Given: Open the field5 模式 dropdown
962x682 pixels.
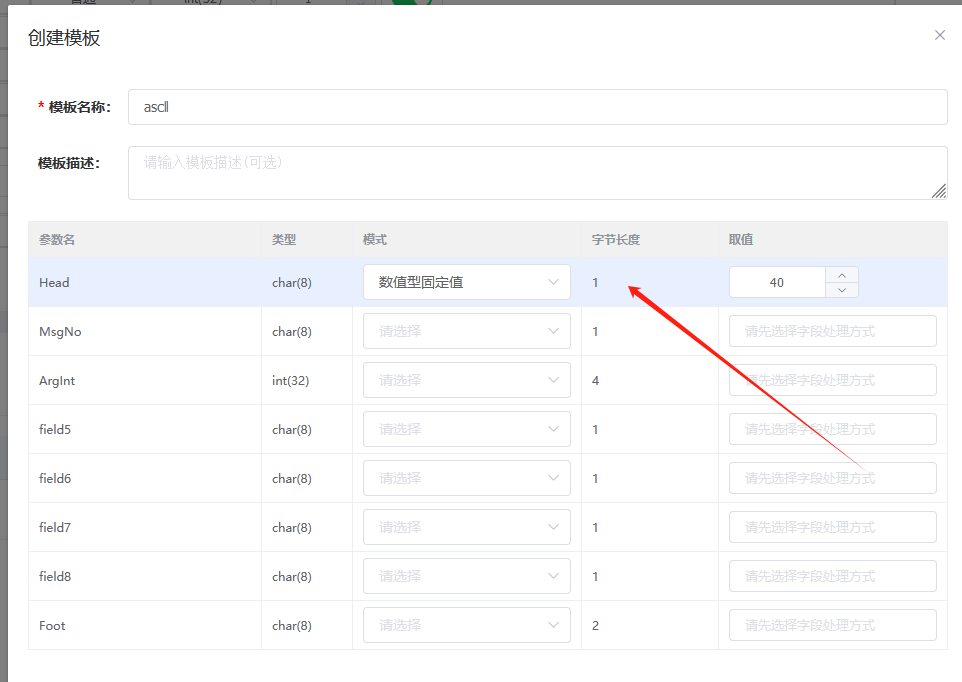Looking at the screenshot, I should [x=466, y=429].
